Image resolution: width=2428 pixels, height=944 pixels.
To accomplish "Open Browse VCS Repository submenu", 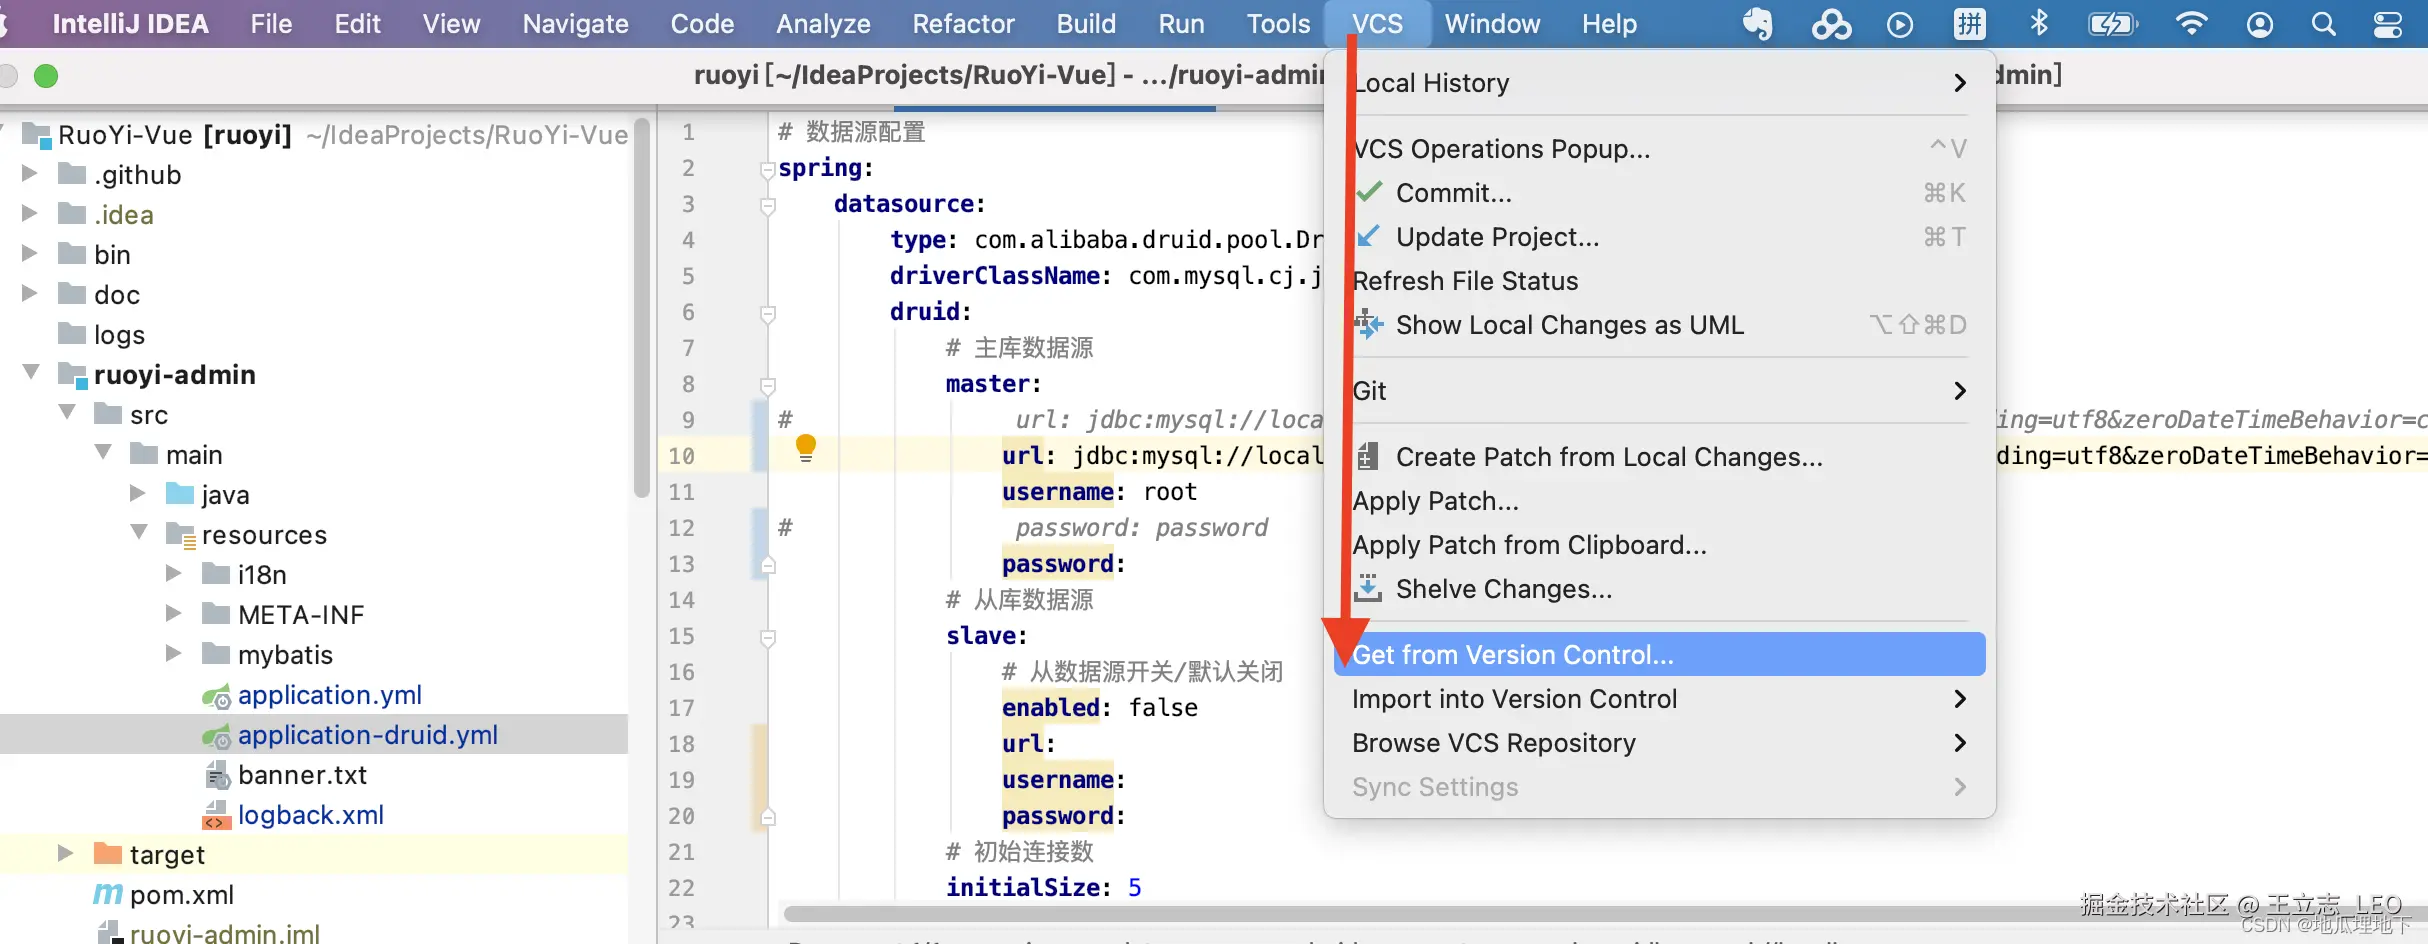I will coord(1660,743).
